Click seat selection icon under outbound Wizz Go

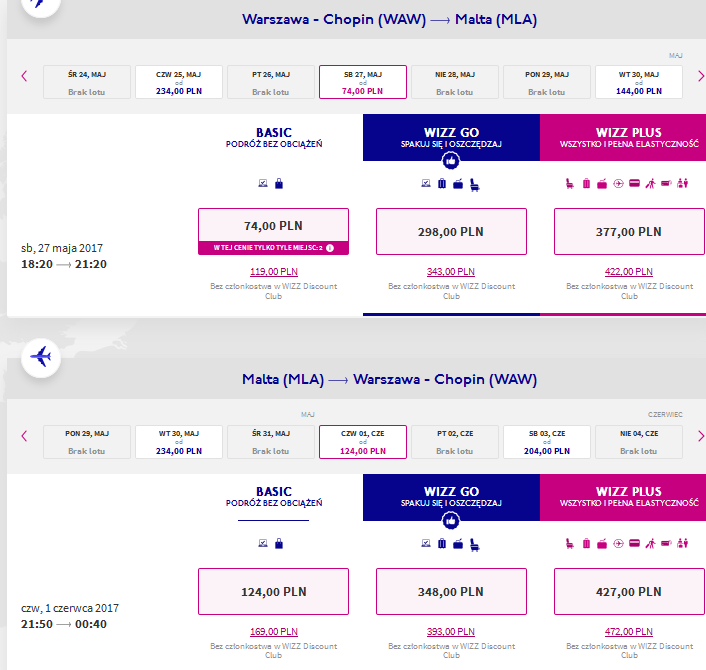point(475,185)
